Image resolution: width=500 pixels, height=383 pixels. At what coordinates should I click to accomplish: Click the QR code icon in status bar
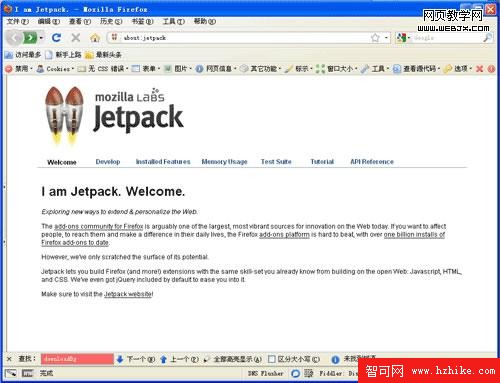(x=309, y=373)
